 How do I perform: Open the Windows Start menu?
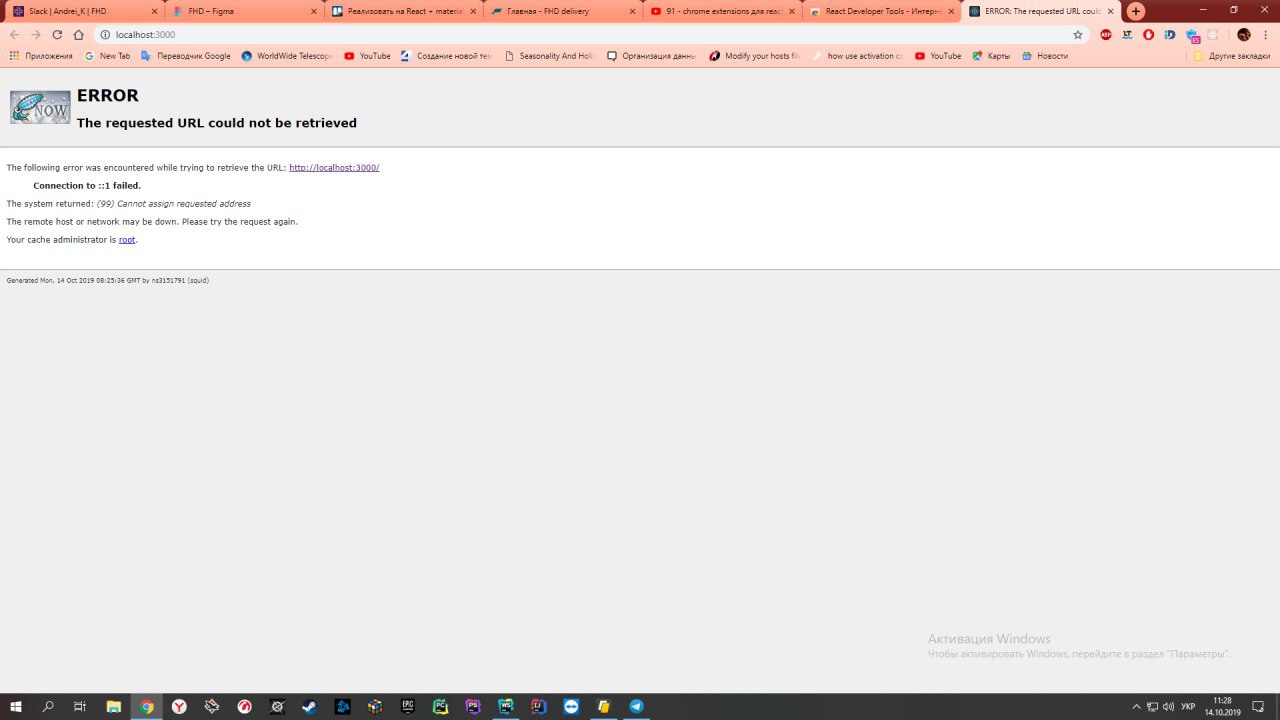(16, 706)
